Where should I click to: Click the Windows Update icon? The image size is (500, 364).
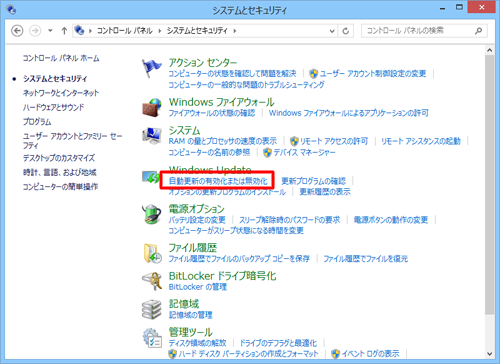[x=151, y=177]
